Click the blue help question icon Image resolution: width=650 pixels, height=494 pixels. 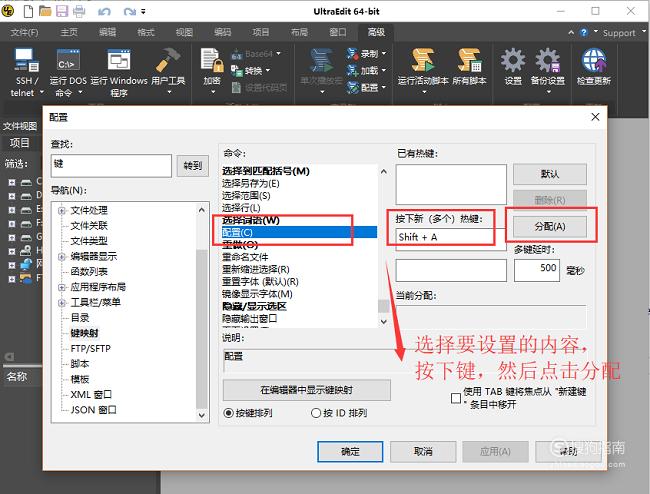tap(584, 32)
